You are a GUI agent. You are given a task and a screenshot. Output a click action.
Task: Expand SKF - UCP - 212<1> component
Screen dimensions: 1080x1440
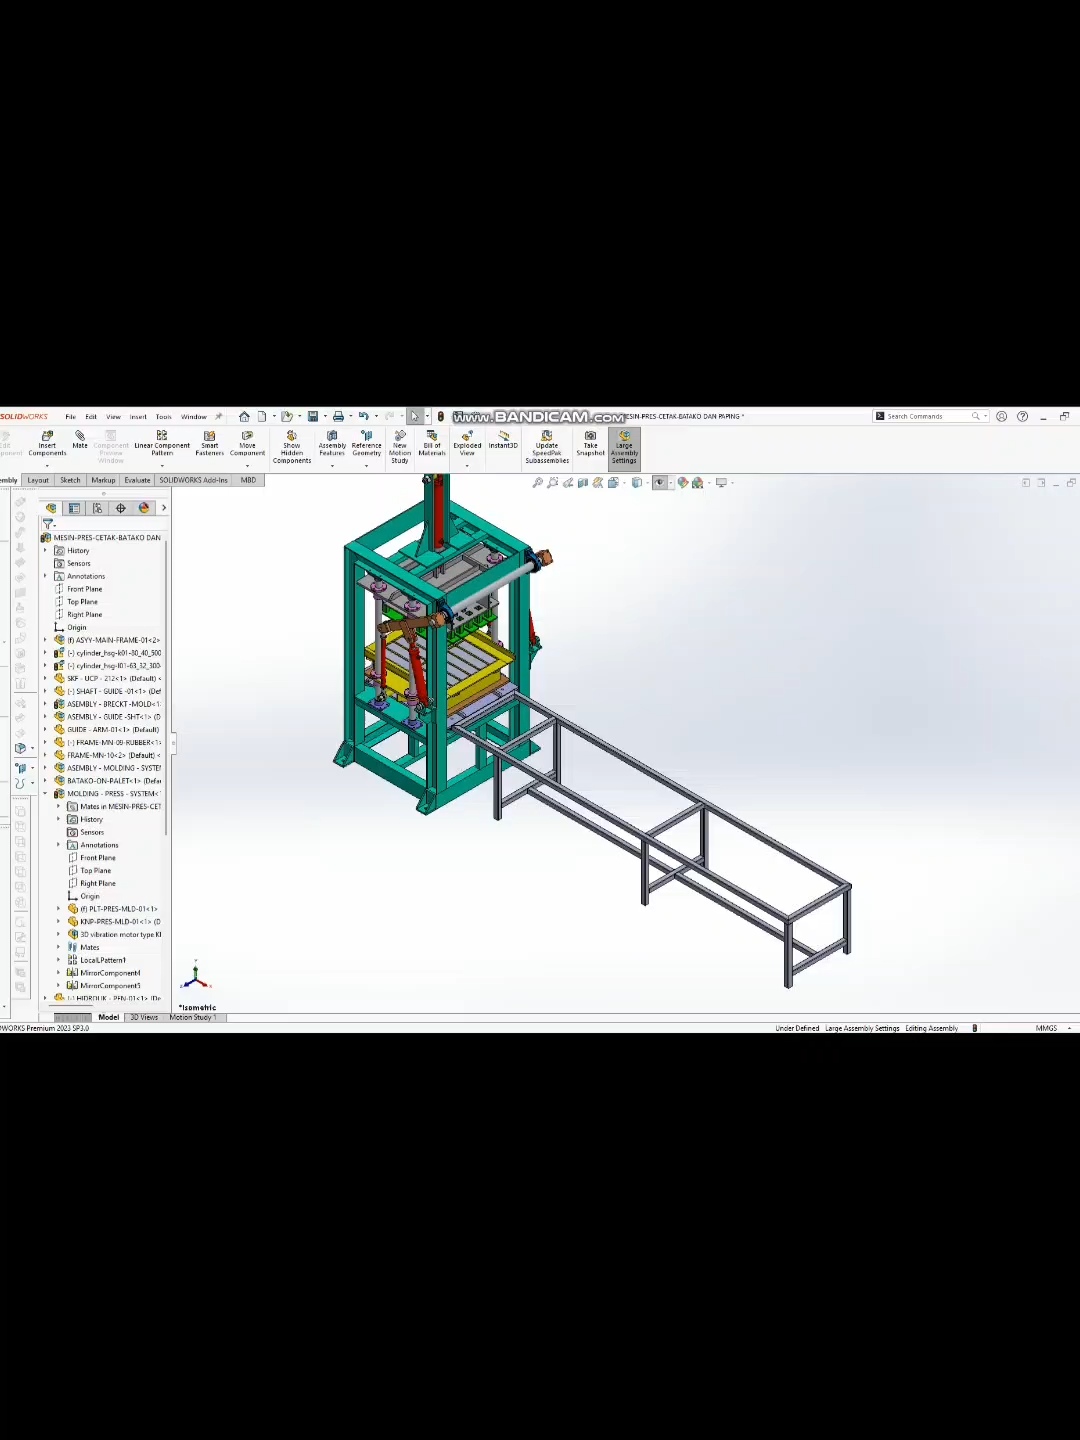pos(45,678)
